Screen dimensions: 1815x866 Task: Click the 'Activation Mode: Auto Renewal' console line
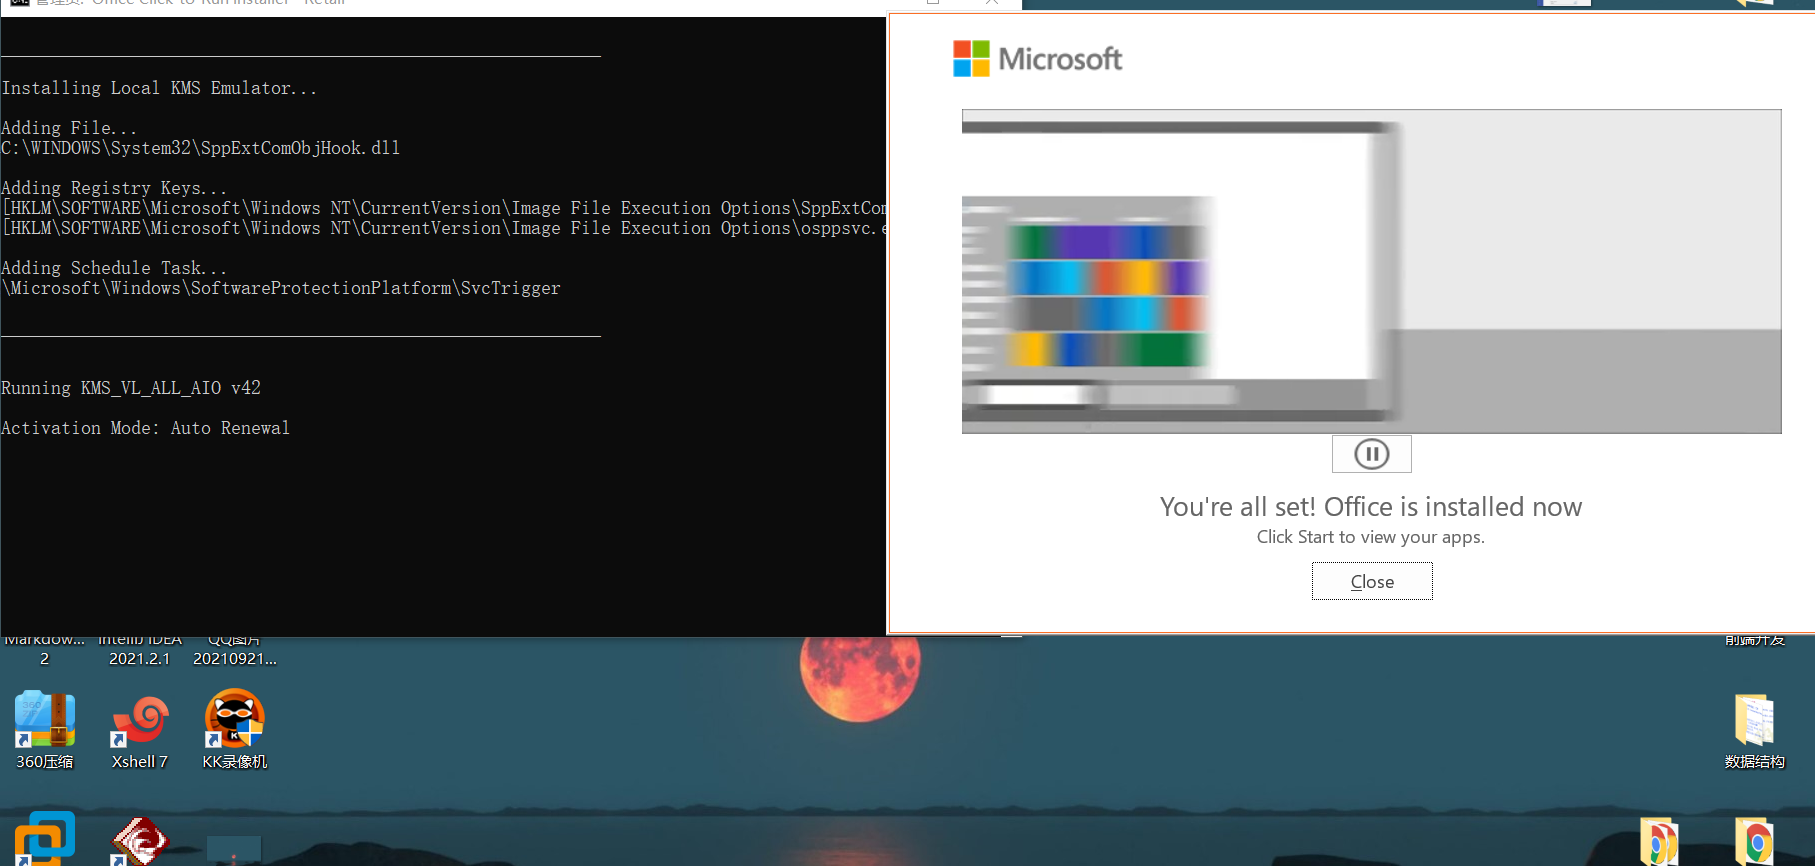146,428
